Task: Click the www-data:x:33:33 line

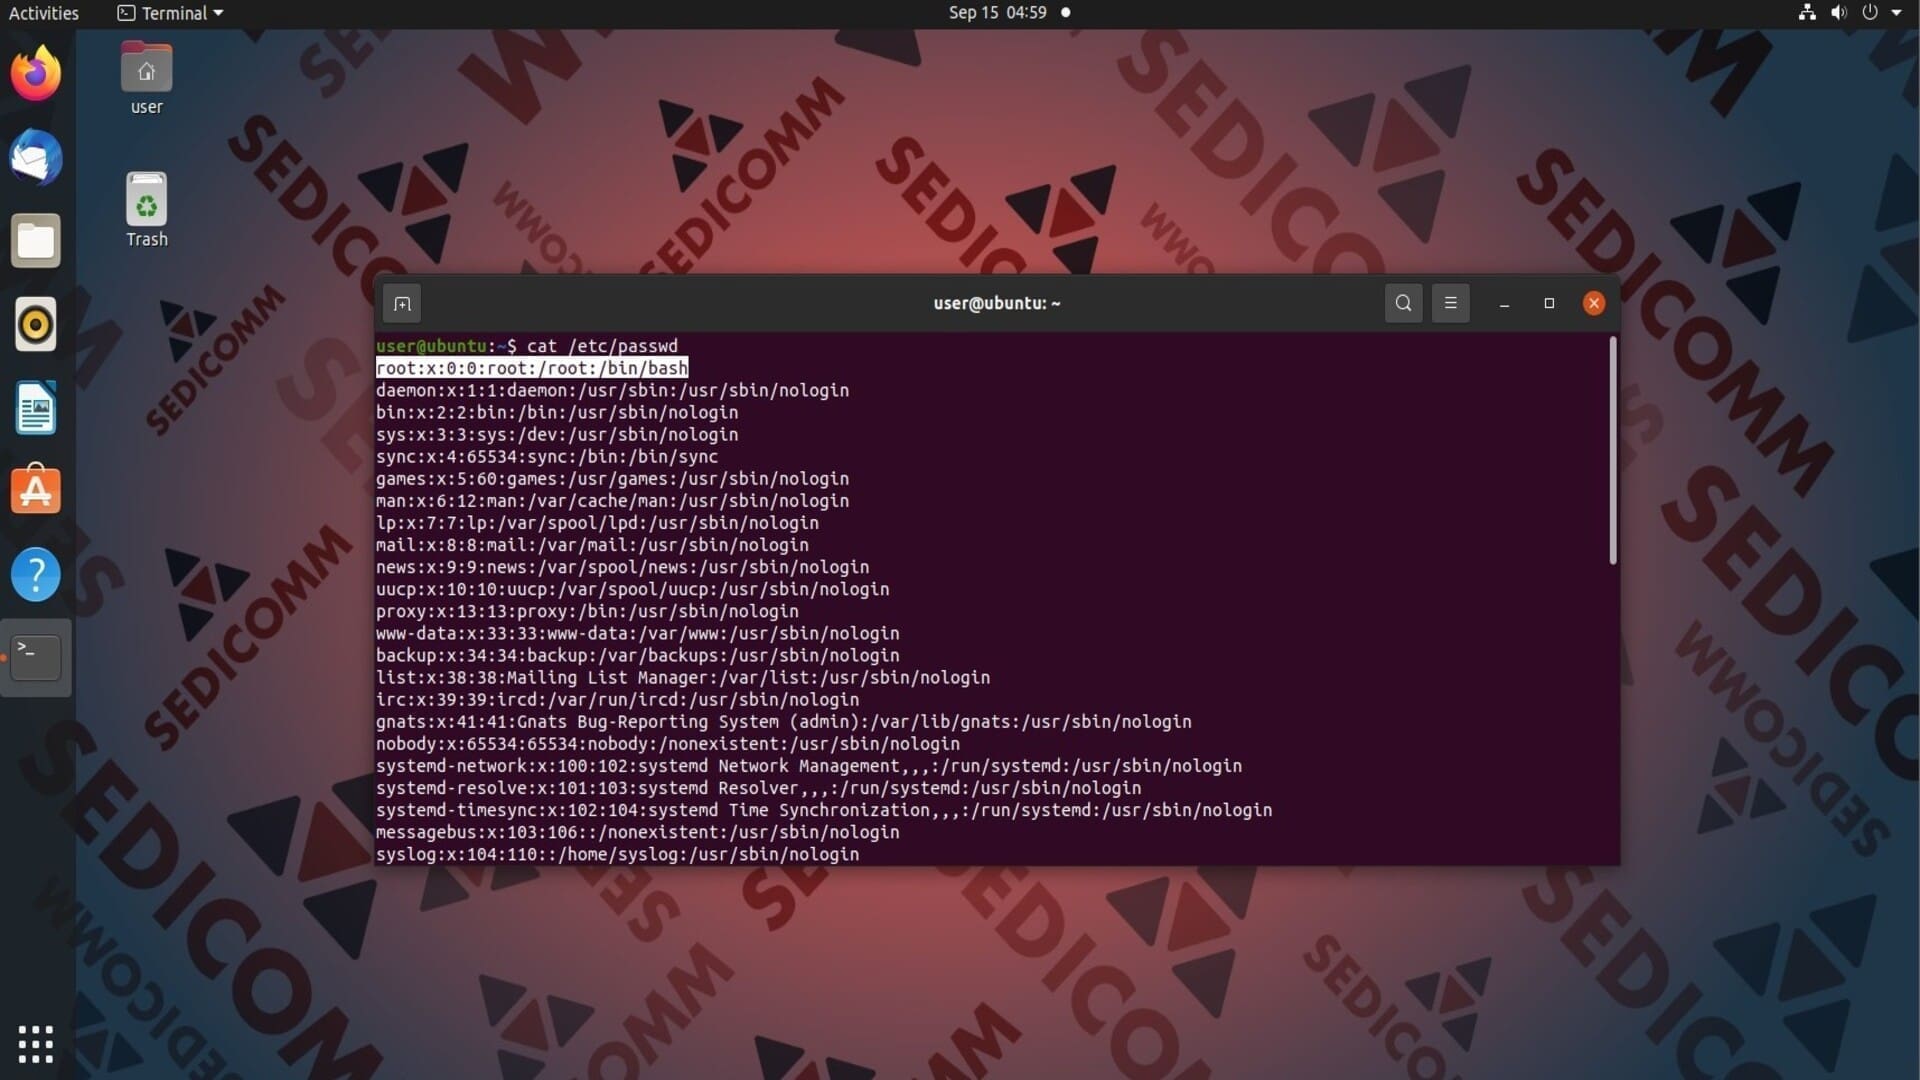Action: (x=637, y=633)
